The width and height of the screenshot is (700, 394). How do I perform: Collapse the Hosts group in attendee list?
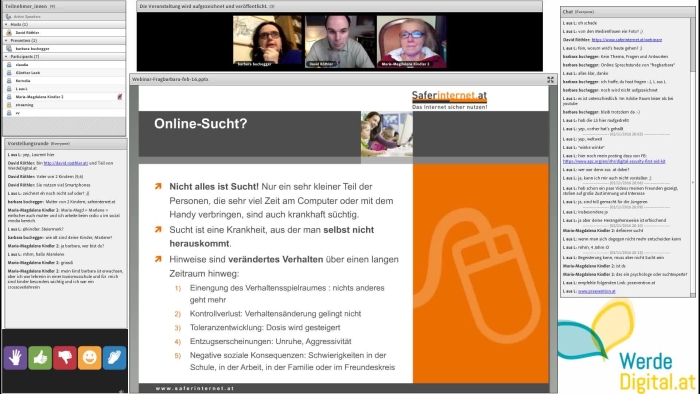click(6, 25)
